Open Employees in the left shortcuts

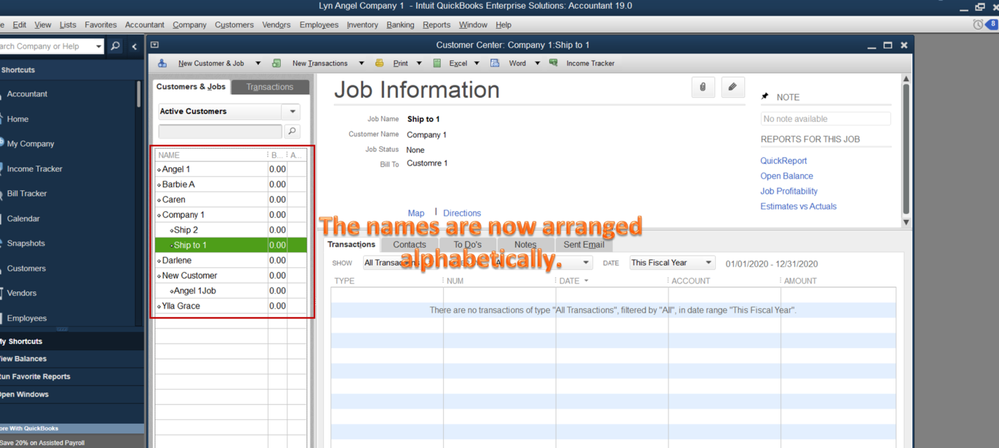point(26,318)
